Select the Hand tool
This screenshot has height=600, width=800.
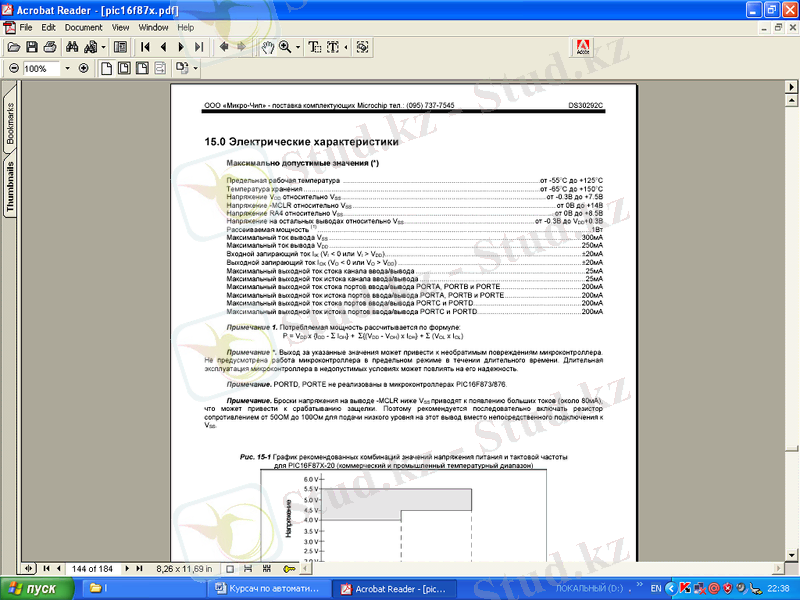[x=268, y=47]
